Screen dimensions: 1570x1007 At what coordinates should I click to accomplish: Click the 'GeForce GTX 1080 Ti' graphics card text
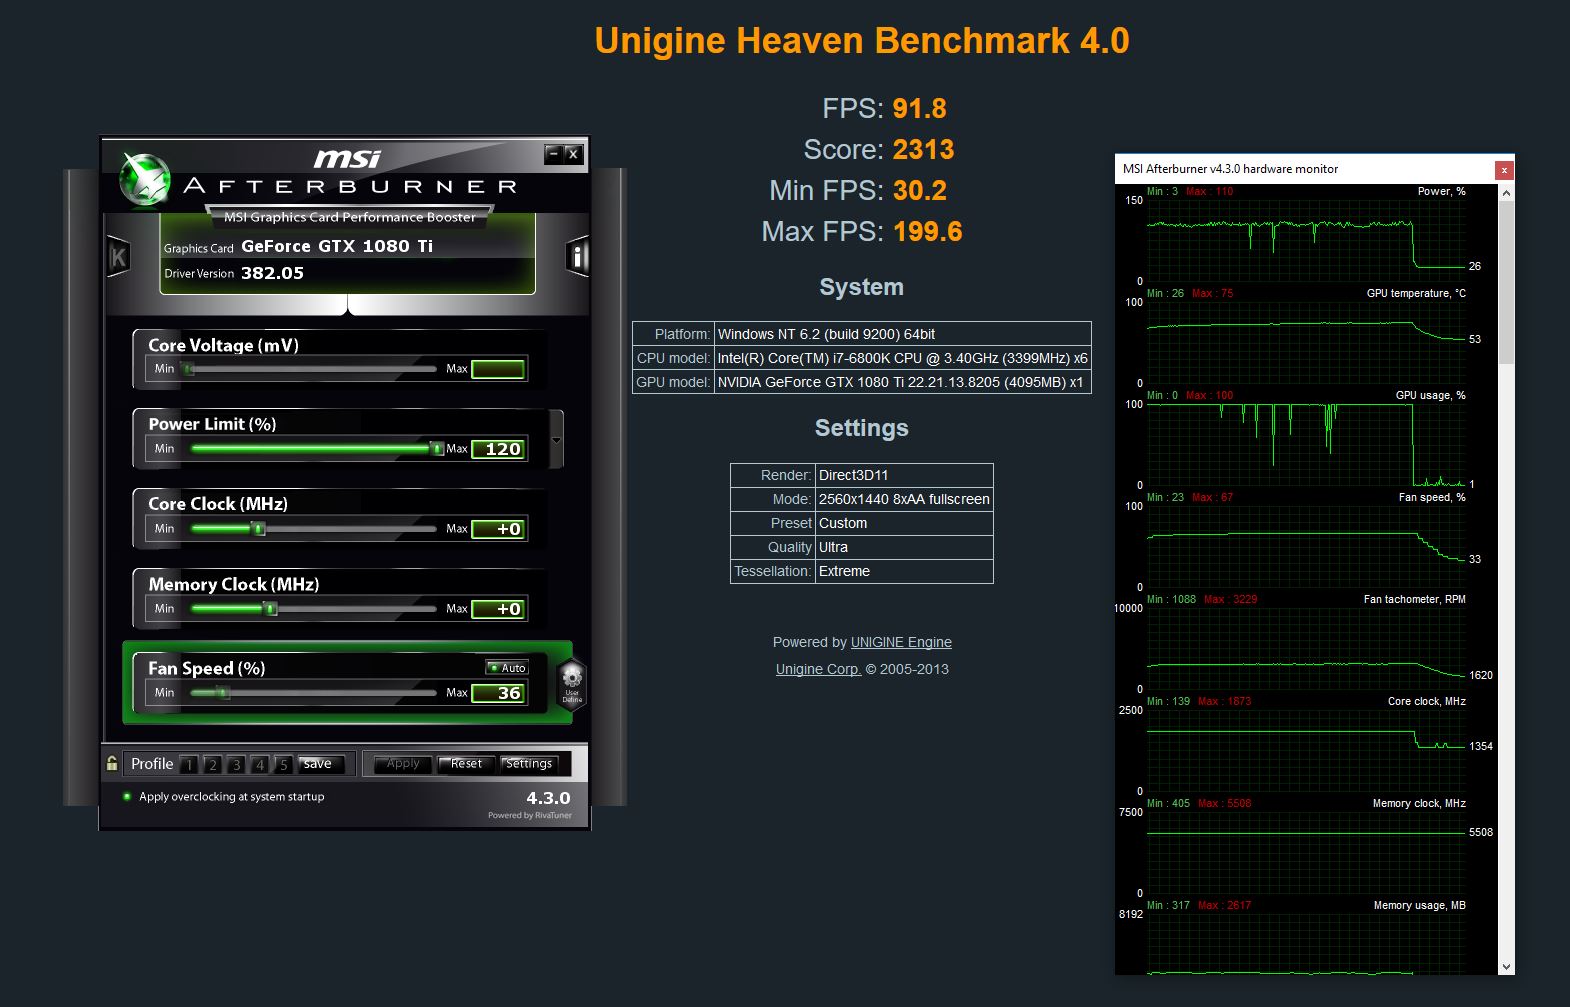337,246
